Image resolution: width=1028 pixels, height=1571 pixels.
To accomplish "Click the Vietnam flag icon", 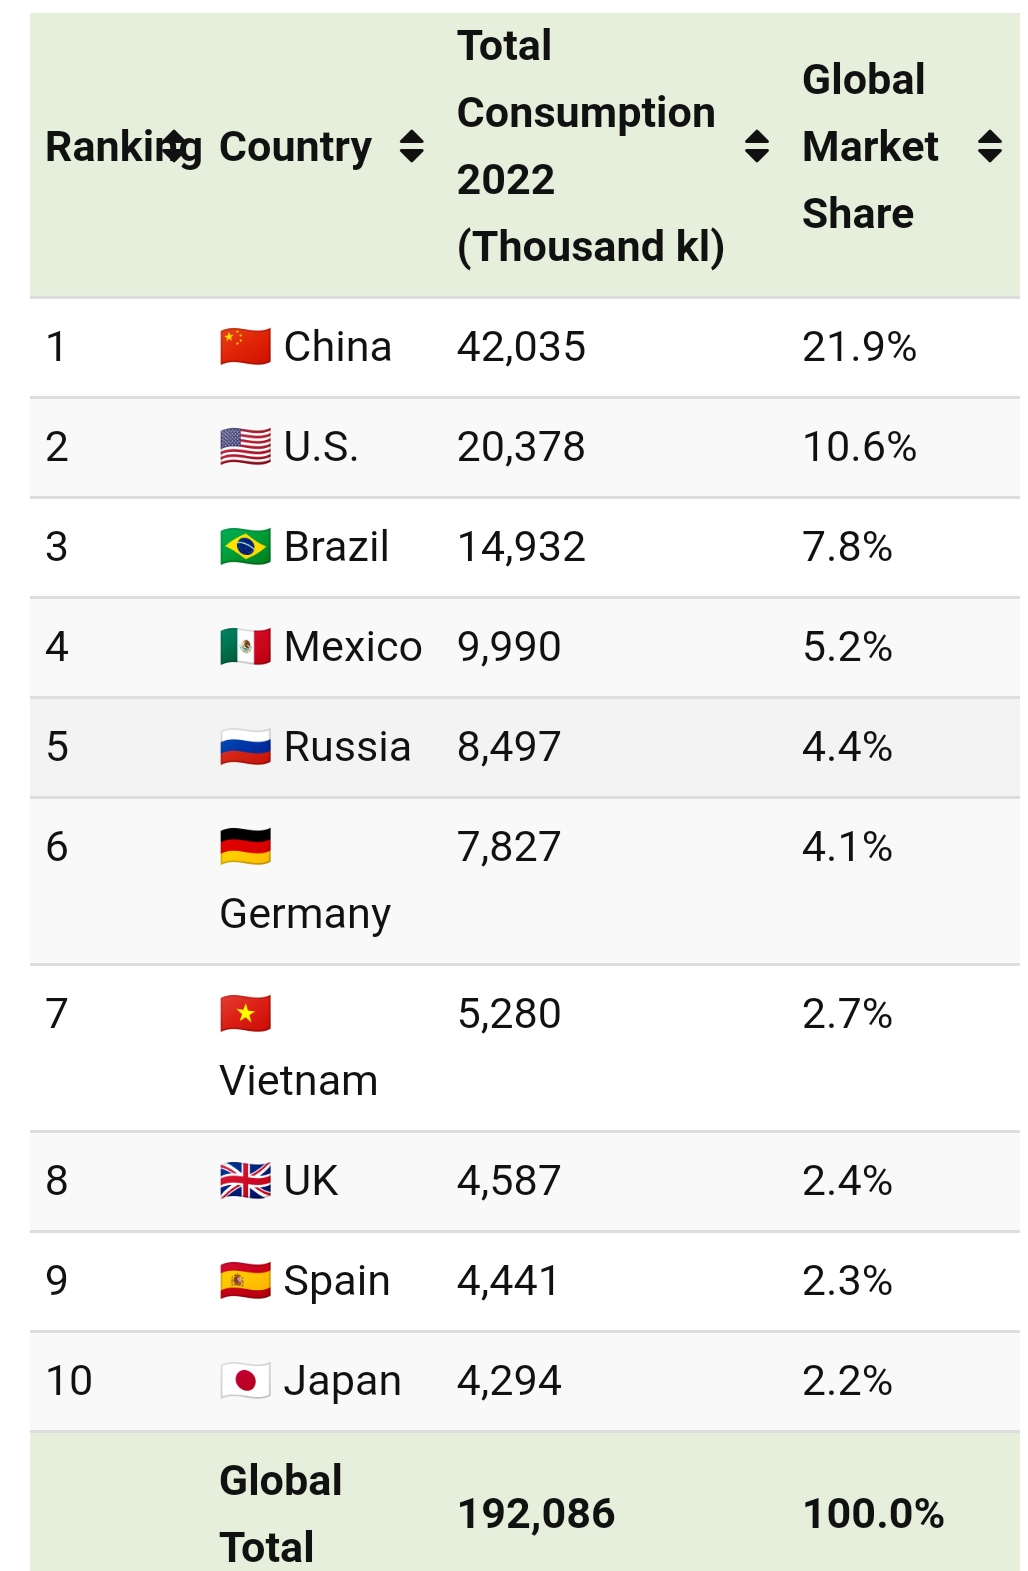I will click(245, 1014).
